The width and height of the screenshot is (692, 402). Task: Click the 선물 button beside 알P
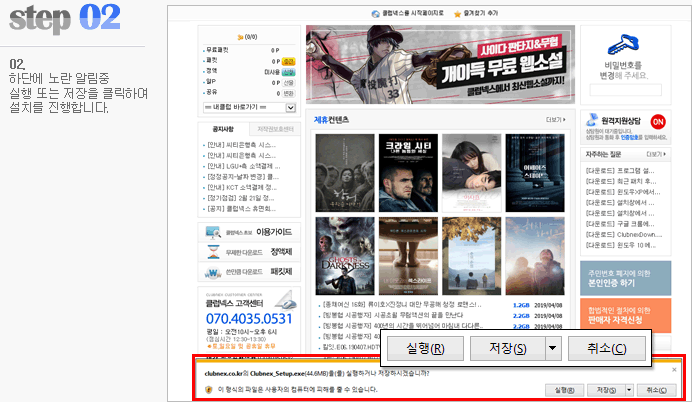[288, 83]
